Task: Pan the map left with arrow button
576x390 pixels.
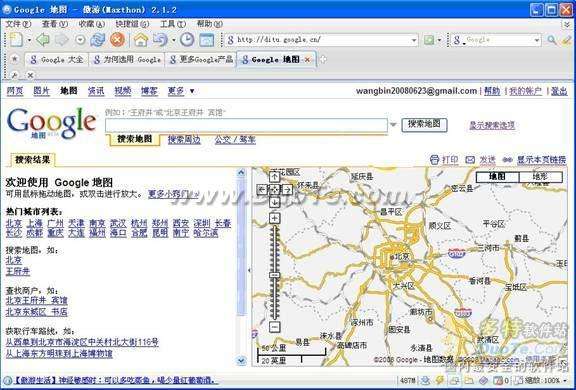Action: pyautogui.click(x=262, y=189)
